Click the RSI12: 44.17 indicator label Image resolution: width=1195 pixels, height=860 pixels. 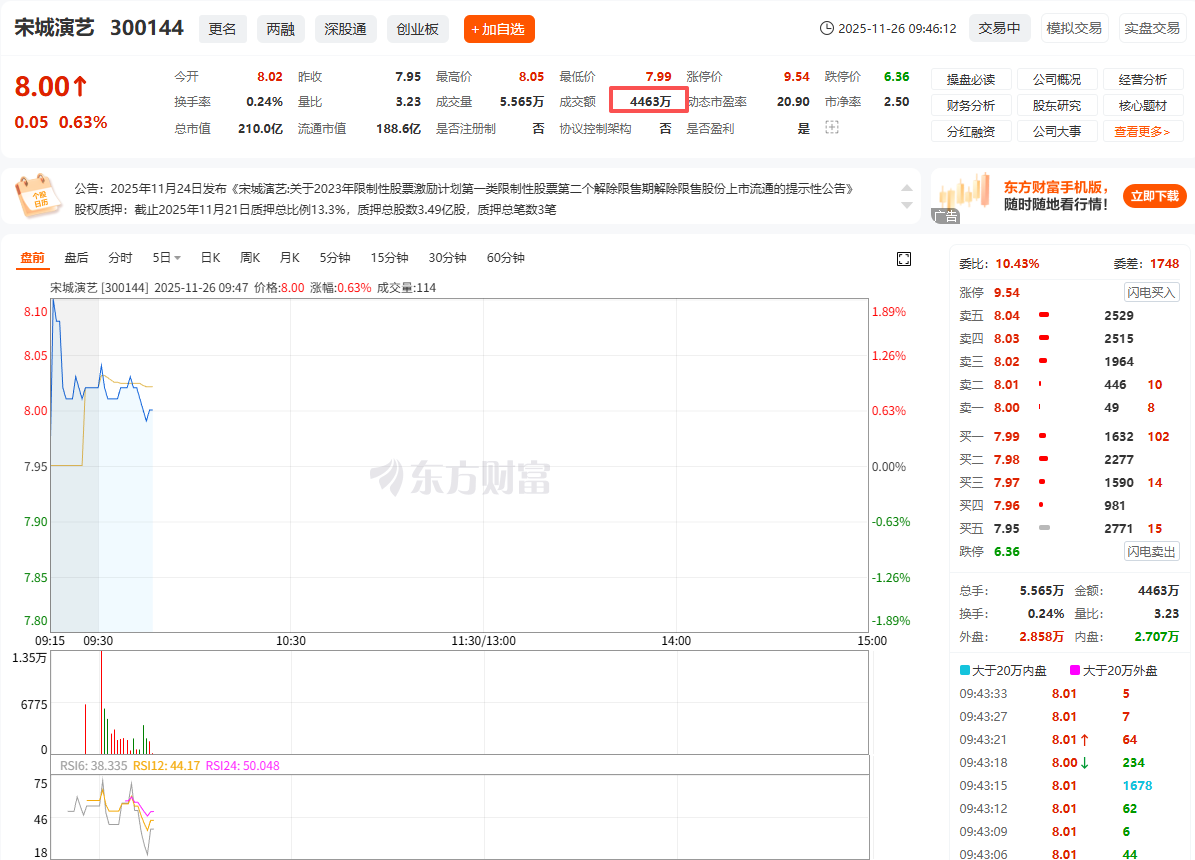pyautogui.click(x=166, y=765)
